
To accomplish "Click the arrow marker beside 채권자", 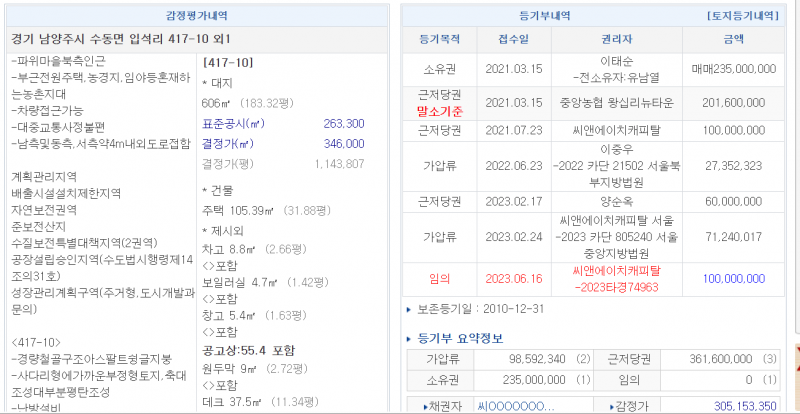I will (424, 406).
